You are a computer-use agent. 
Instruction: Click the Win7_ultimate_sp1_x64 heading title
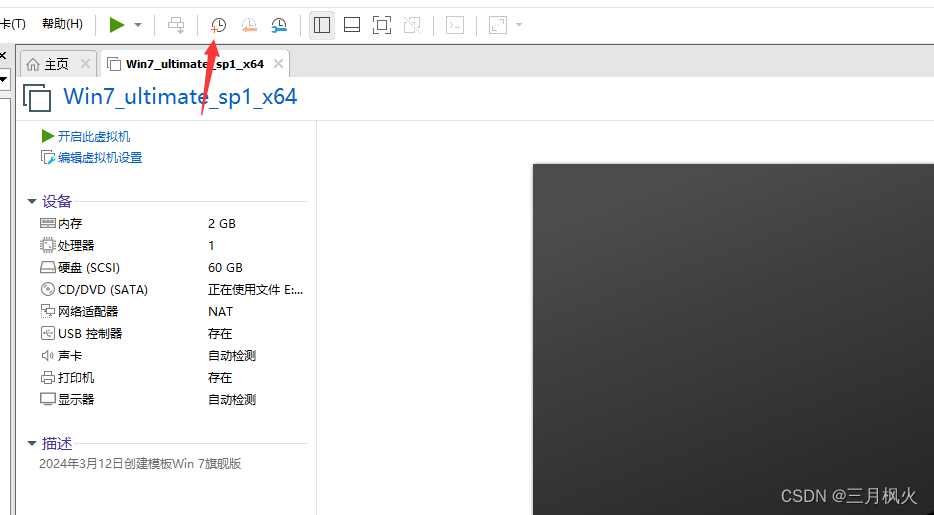[x=180, y=96]
